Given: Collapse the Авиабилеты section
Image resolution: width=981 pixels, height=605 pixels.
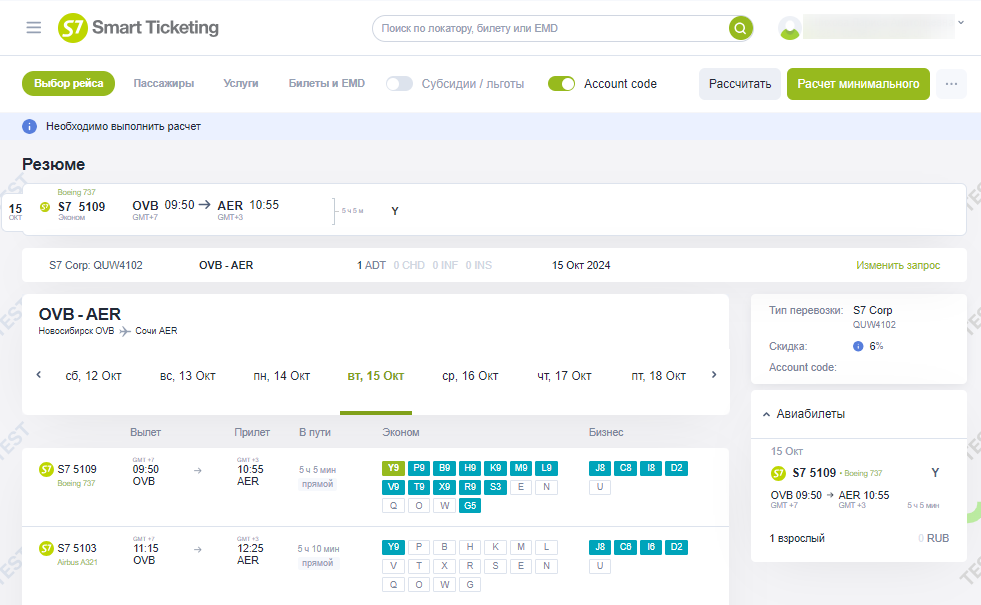Looking at the screenshot, I should pyautogui.click(x=766, y=414).
